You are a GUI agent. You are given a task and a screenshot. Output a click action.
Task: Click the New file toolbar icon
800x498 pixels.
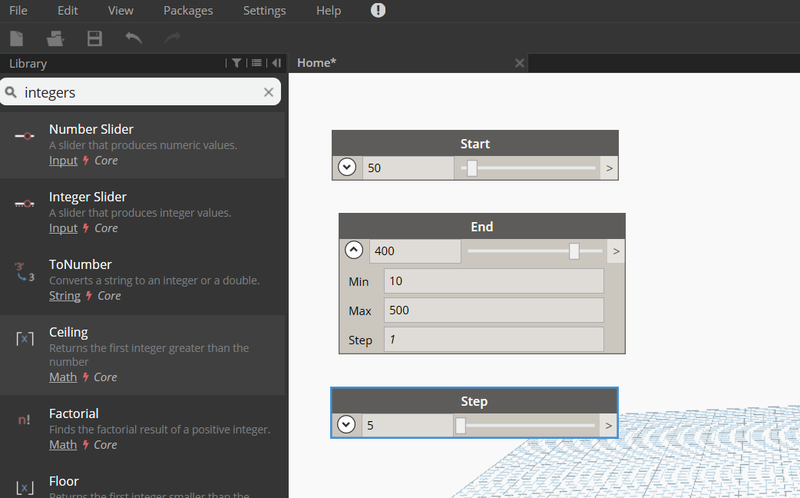pyautogui.click(x=17, y=38)
